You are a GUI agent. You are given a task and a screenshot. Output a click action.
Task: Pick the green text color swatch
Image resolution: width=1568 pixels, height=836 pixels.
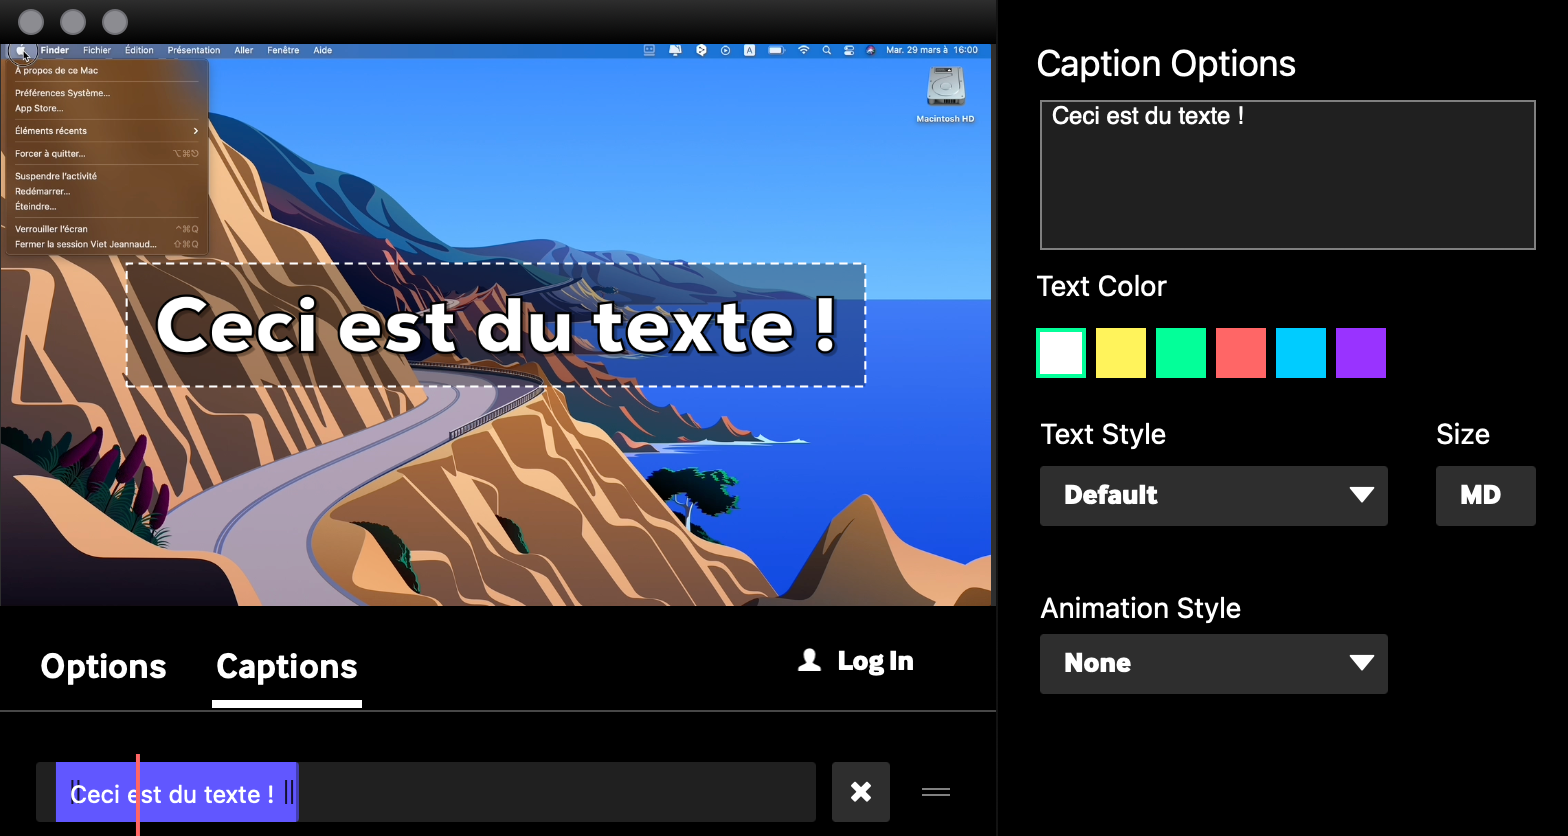(x=1181, y=353)
